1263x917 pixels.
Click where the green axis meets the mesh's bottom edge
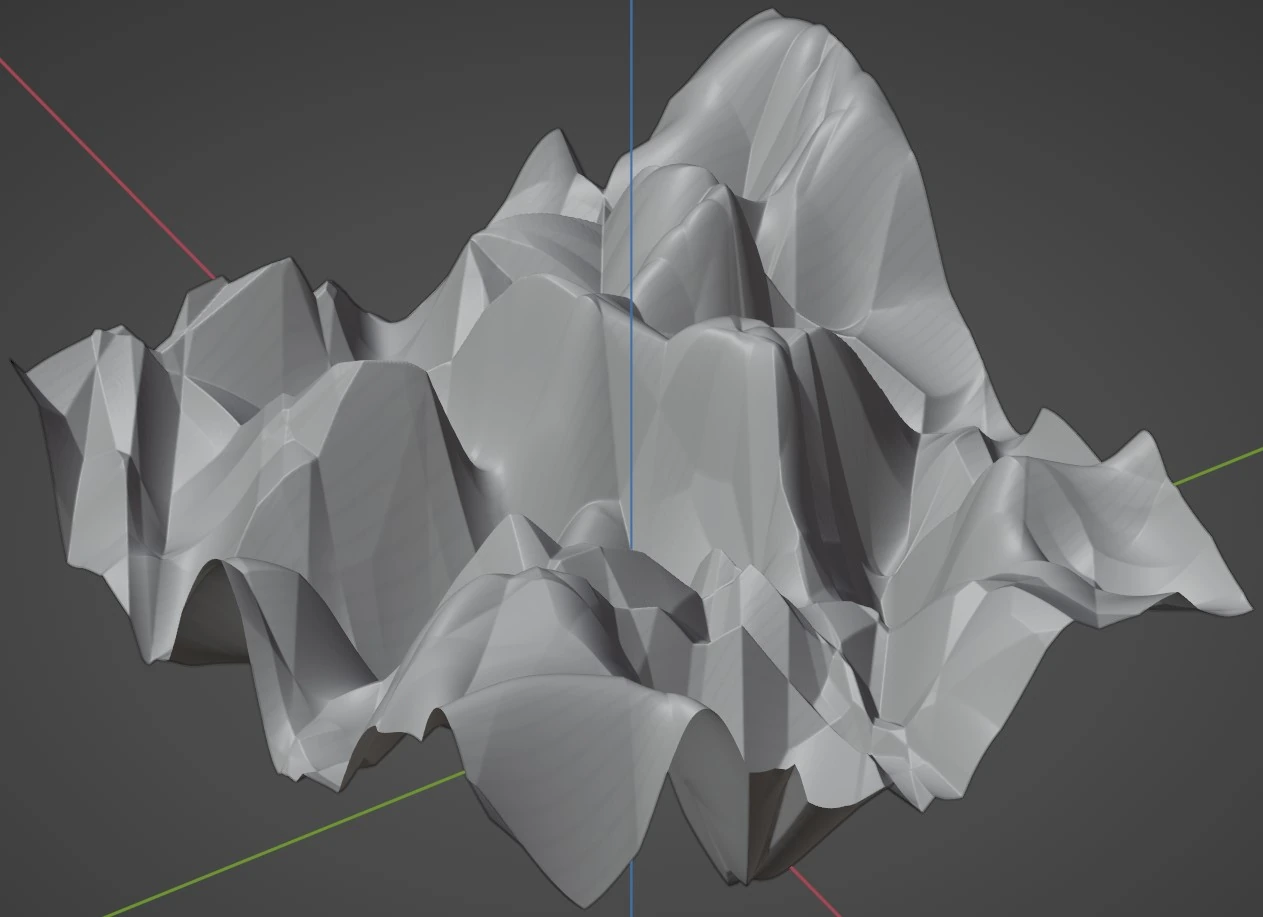coord(462,773)
